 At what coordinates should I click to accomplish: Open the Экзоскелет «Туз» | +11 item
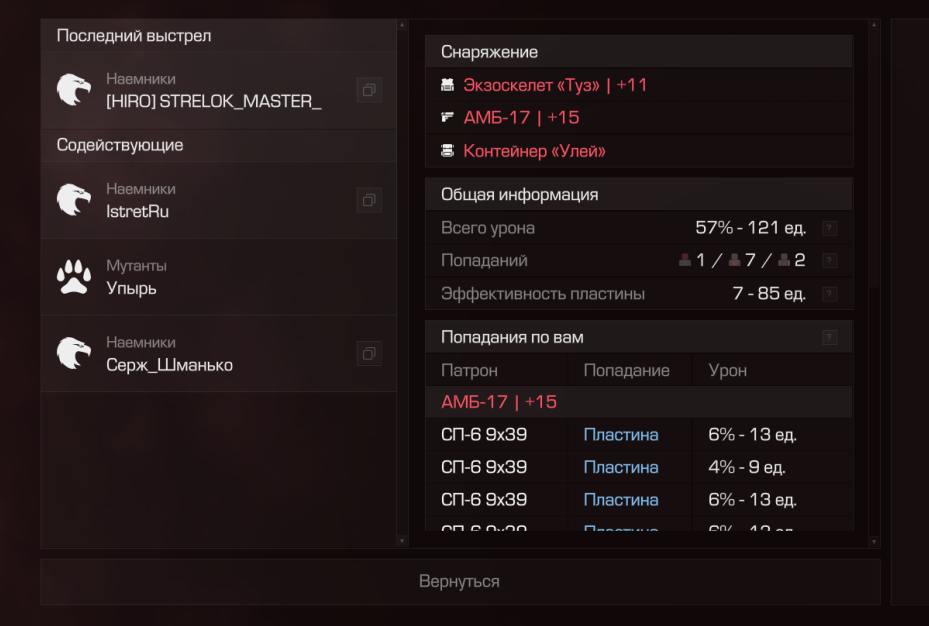click(x=555, y=85)
